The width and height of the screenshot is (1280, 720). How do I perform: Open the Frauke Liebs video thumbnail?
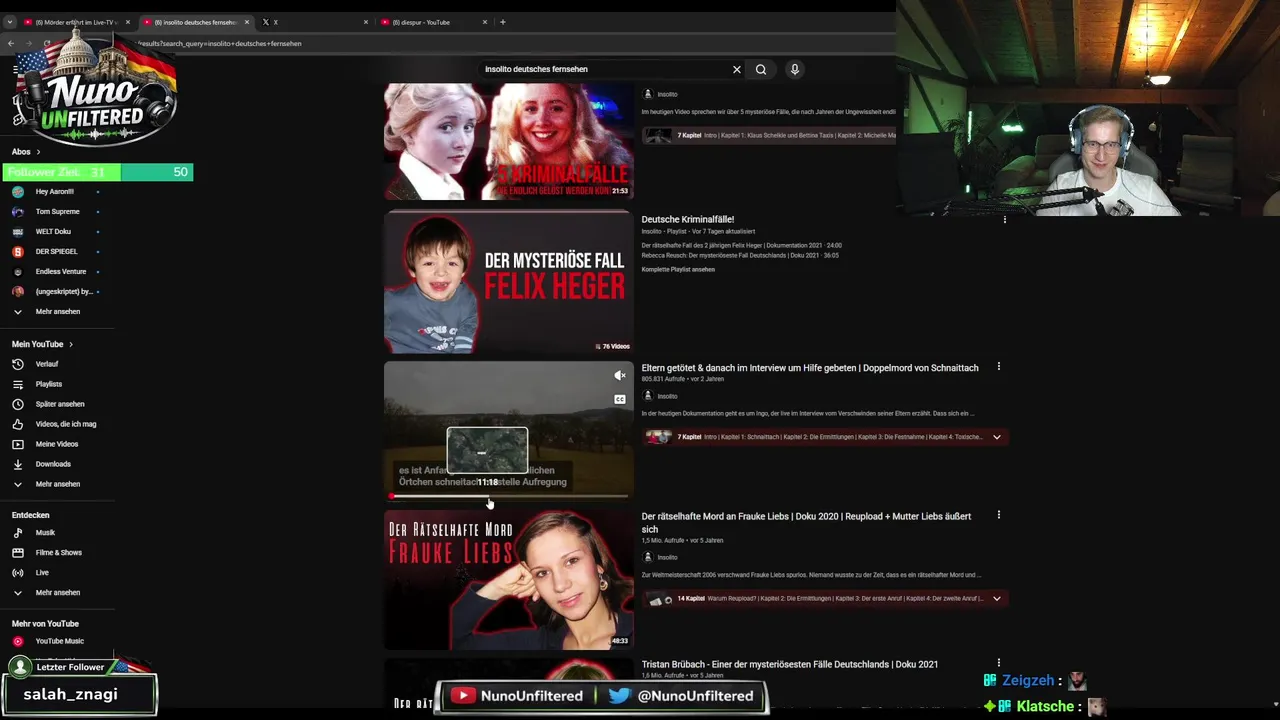pos(509,580)
